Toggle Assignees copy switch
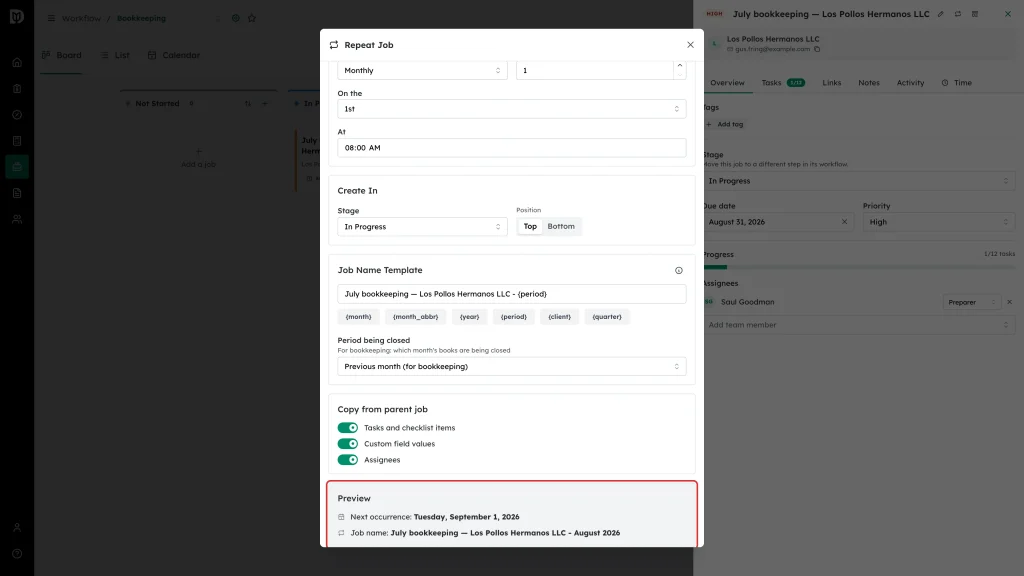Image resolution: width=1024 pixels, height=576 pixels. (347, 460)
